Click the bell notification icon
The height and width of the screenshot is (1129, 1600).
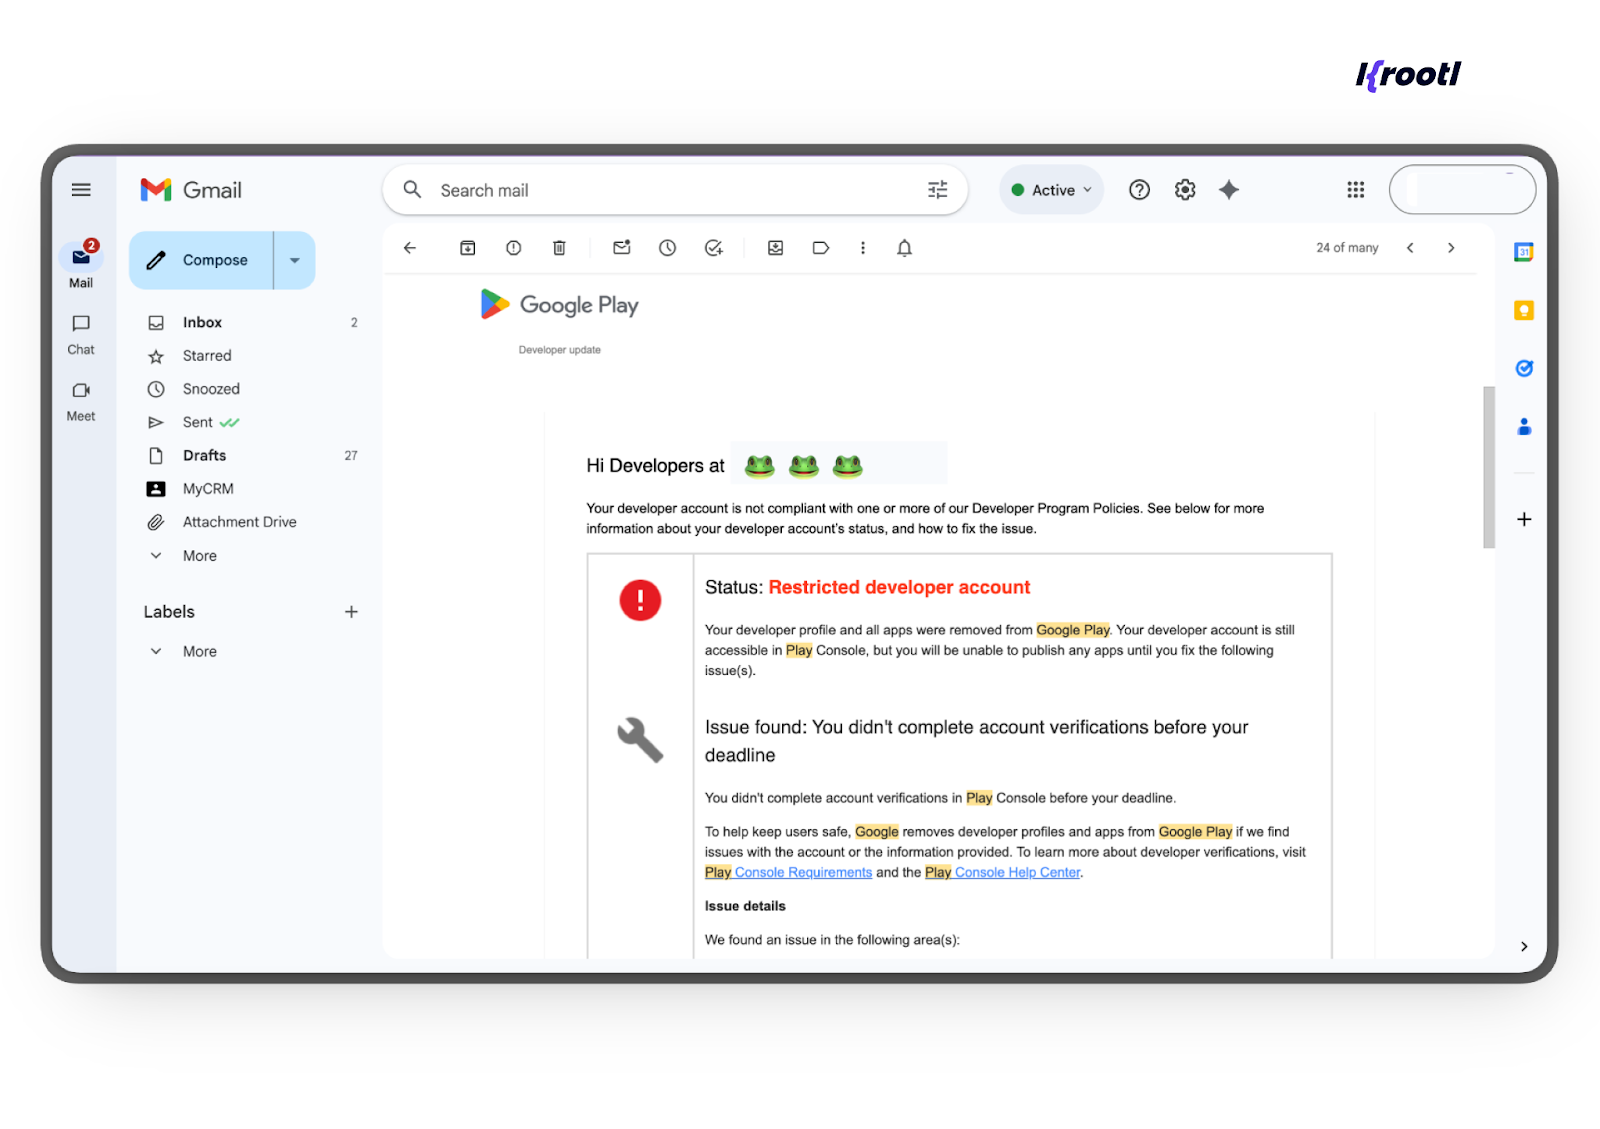click(x=904, y=248)
